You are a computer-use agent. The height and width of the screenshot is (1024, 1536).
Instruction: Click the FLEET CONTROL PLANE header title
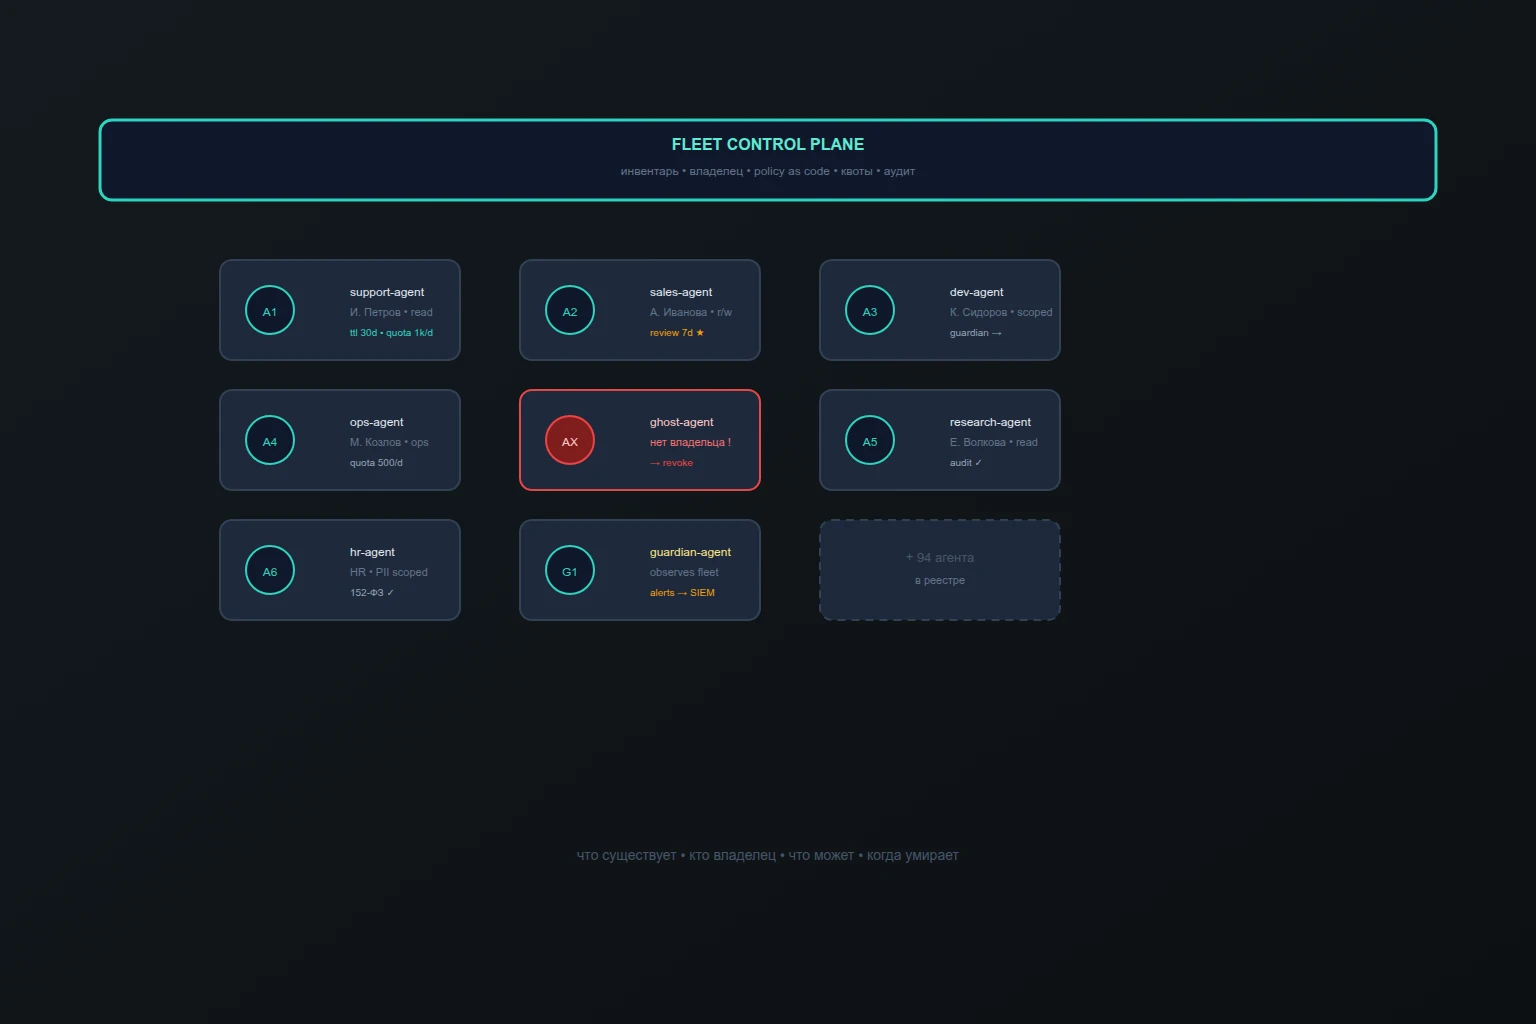768,144
